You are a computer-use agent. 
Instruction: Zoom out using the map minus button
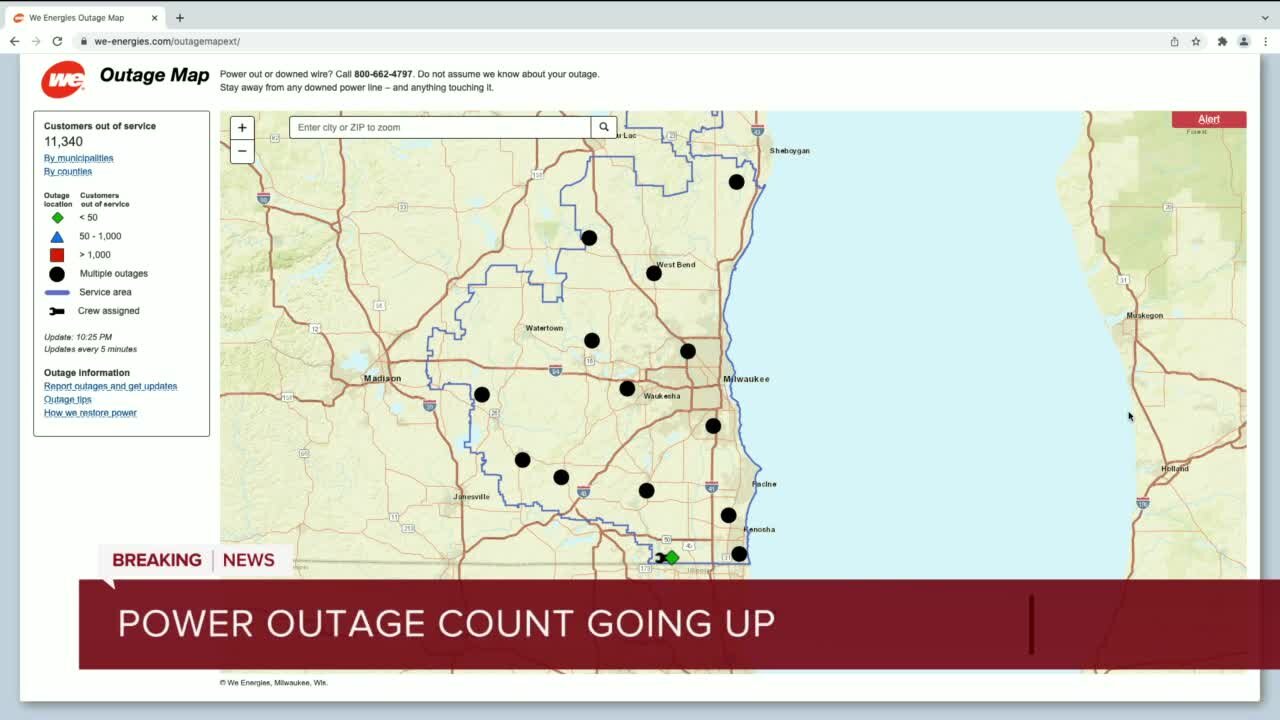coord(242,151)
